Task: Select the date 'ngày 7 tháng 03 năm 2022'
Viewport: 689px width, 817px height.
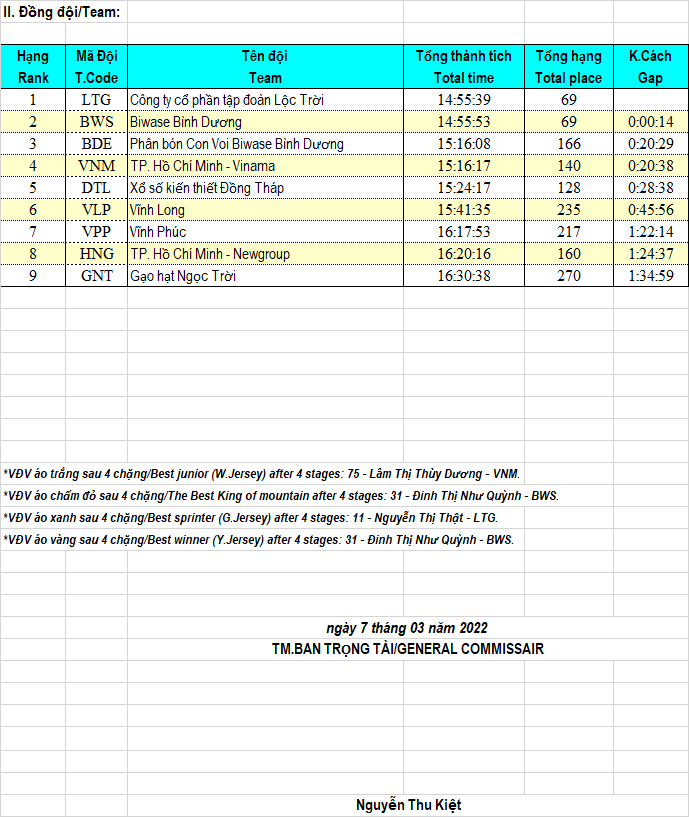Action: coord(407,628)
